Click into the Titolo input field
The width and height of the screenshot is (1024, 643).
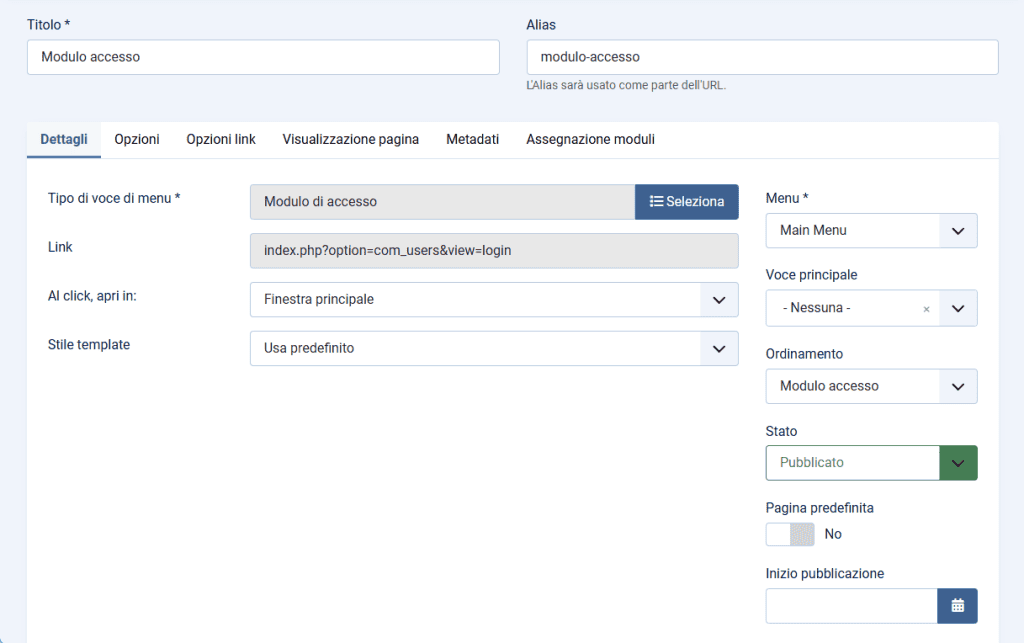(x=263, y=57)
